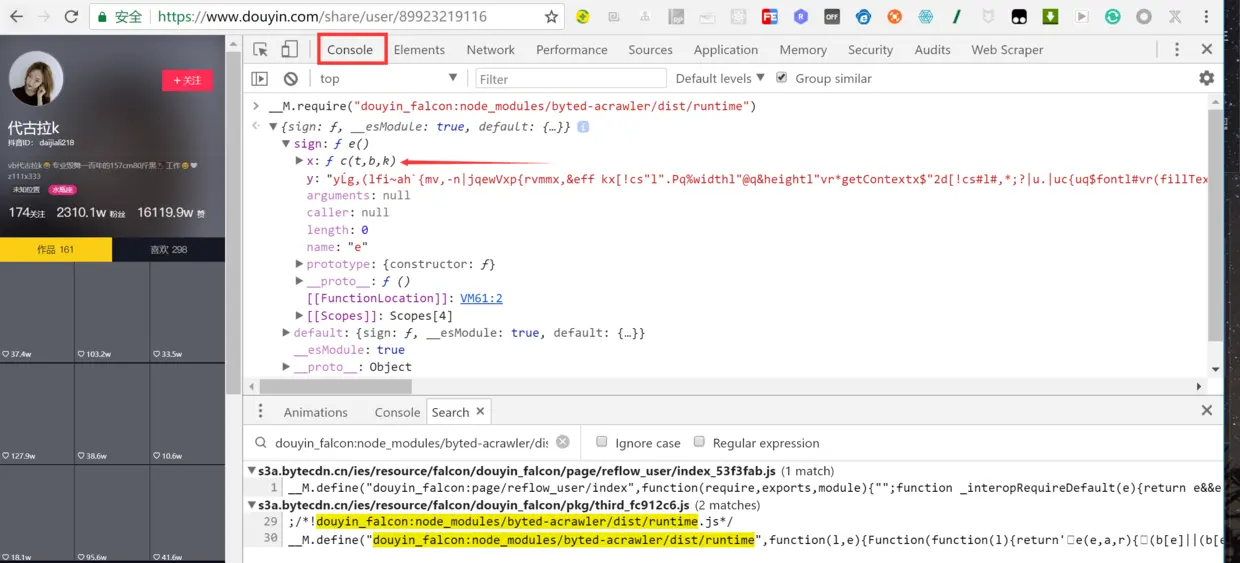Viewport: 1240px width, 563px height.
Task: Close the Search drawer tab
Action: coord(480,411)
